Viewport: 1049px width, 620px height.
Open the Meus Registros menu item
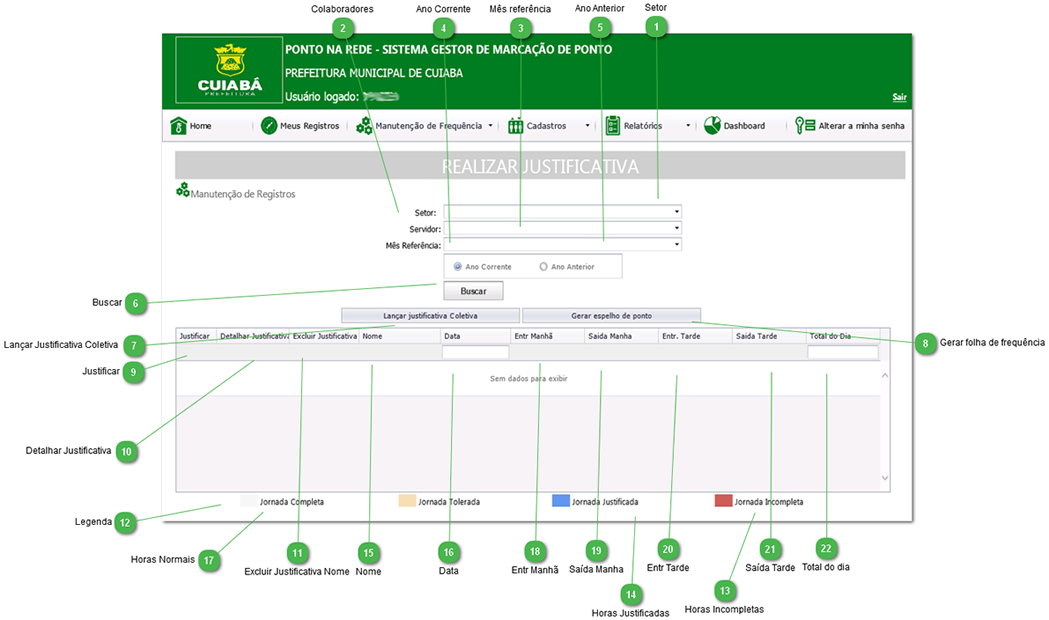point(310,126)
